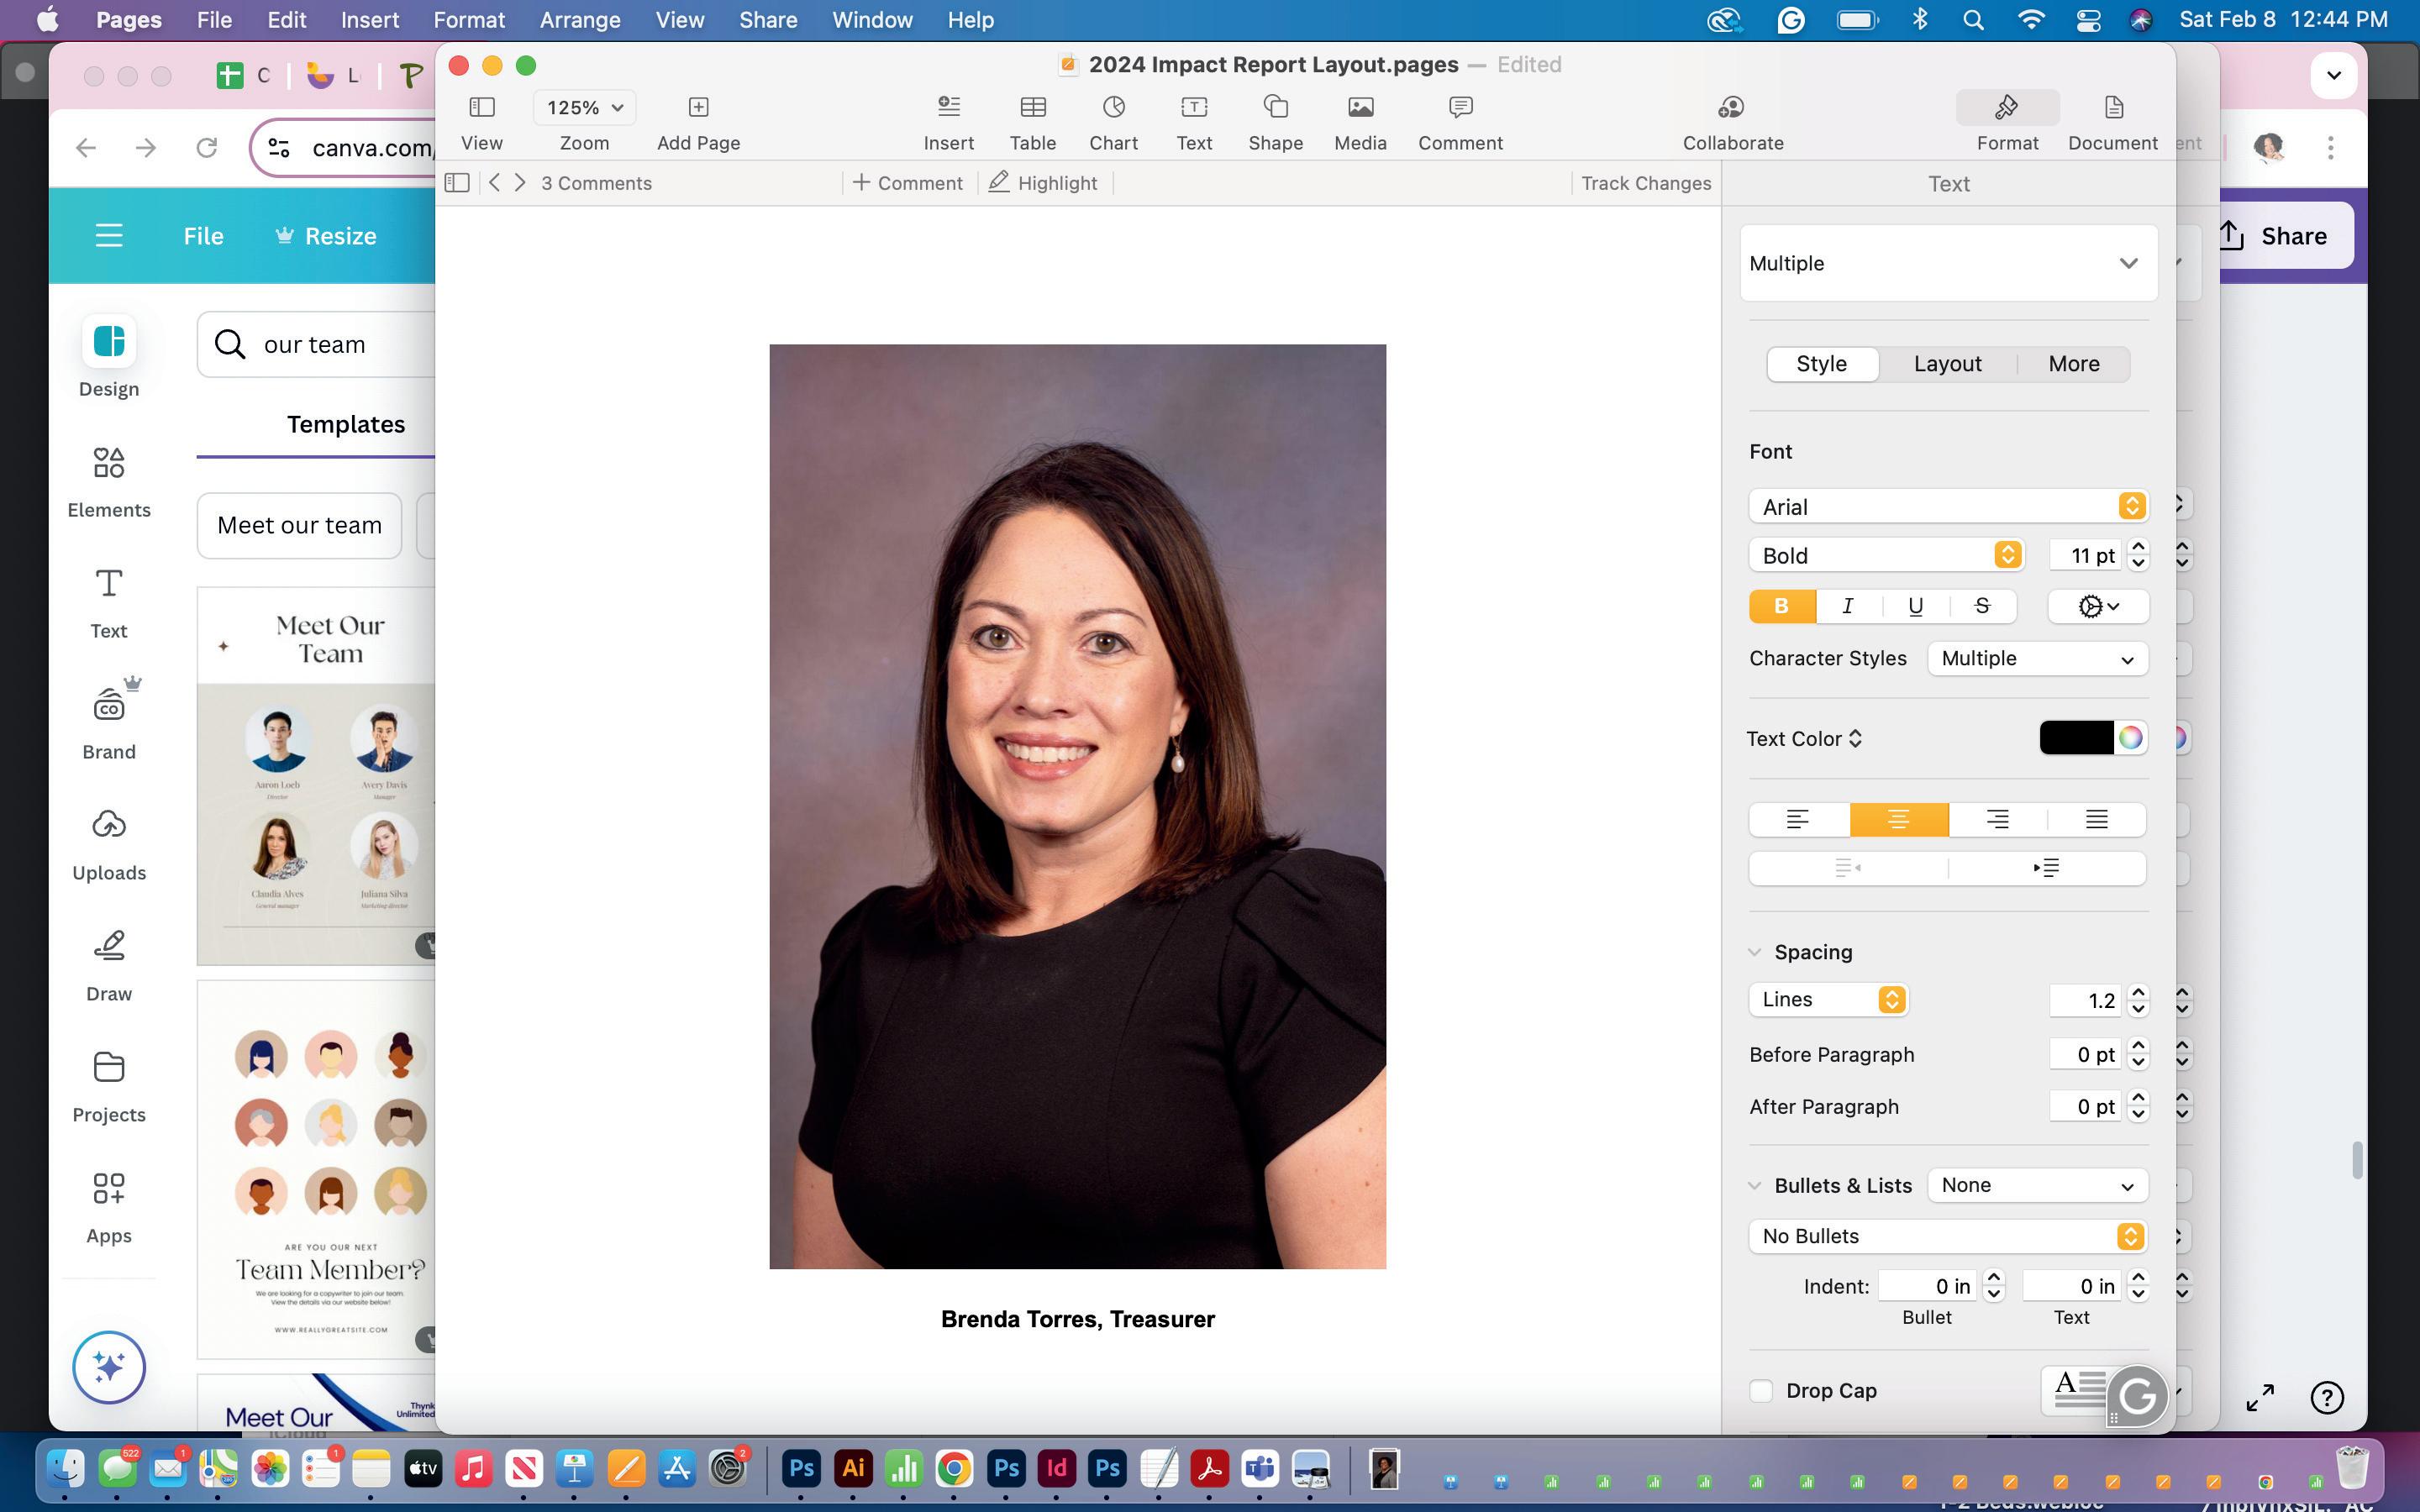Toggle the Bold formatting button
The image size is (2420, 1512).
[x=1781, y=606]
